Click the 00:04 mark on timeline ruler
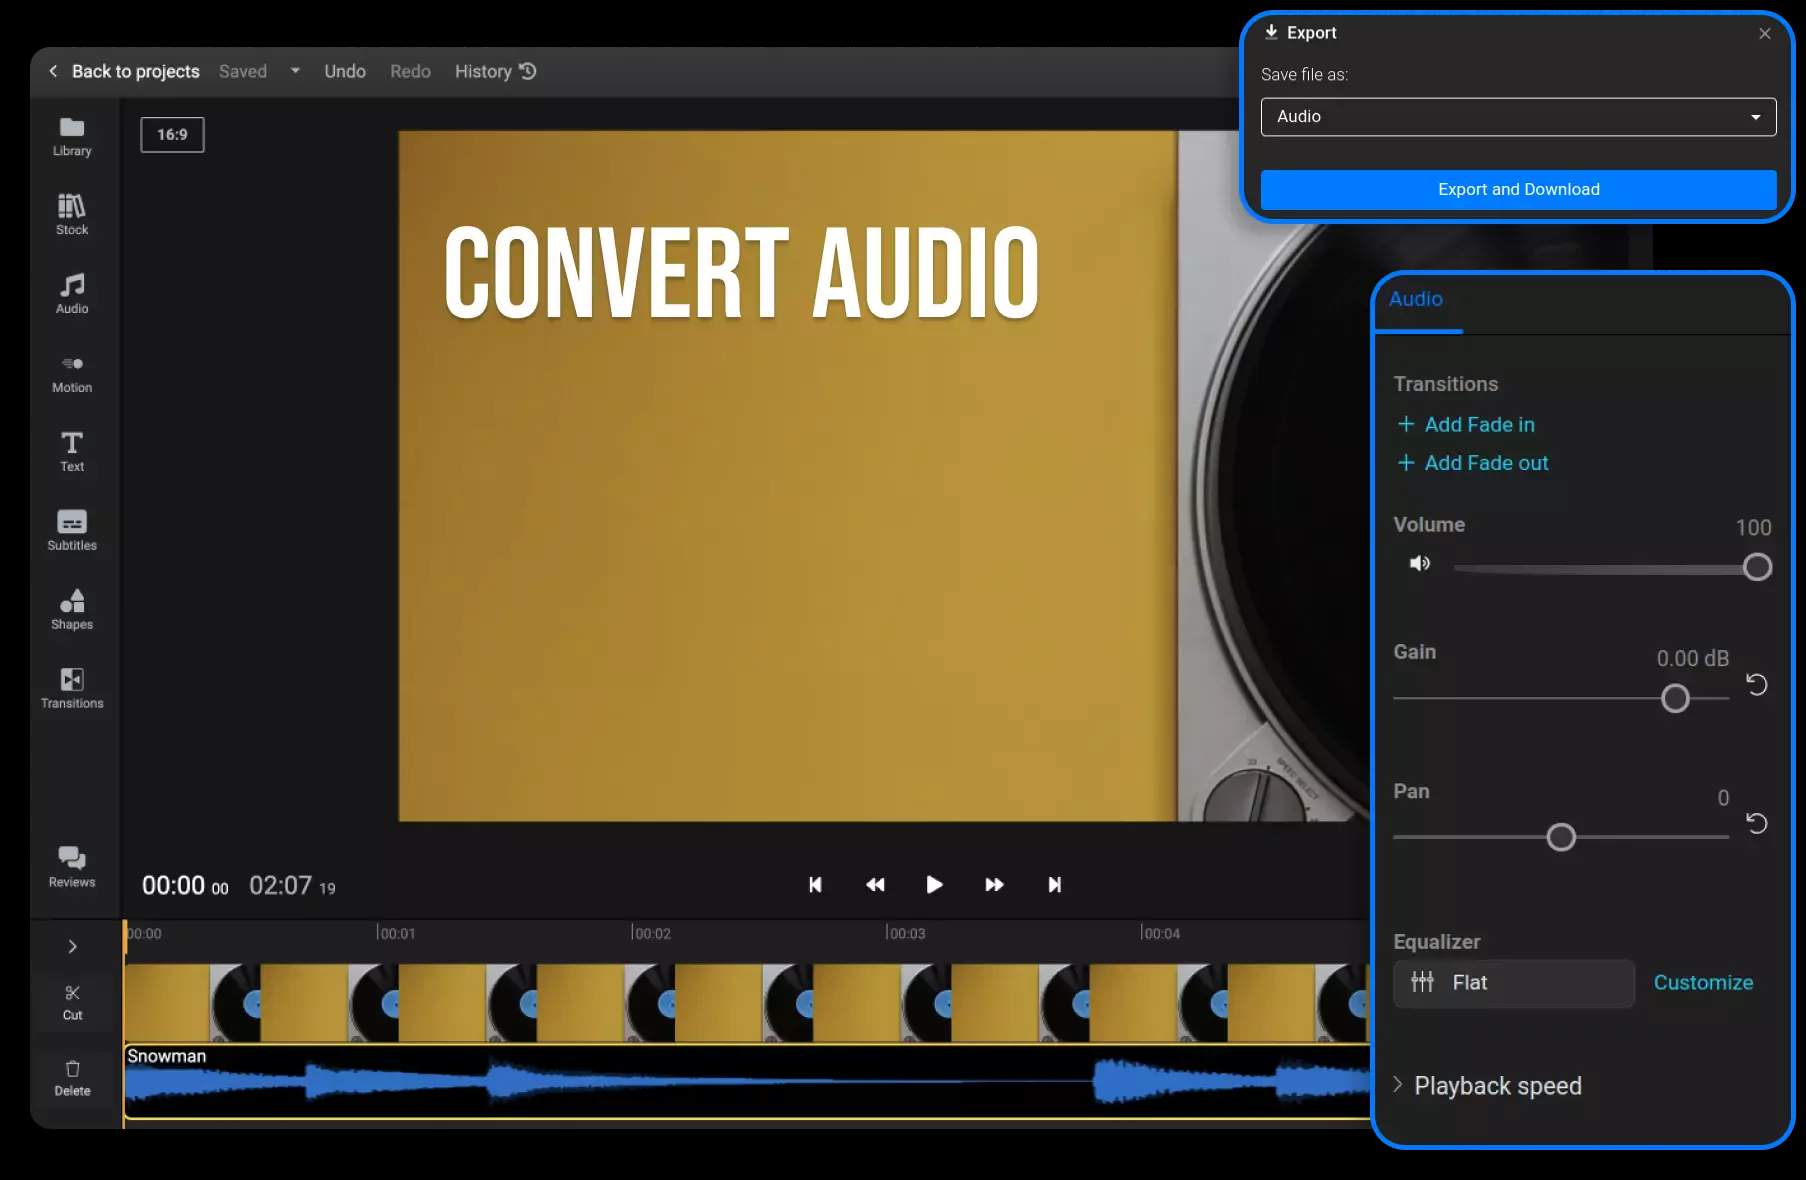The image size is (1806, 1180). click(x=1160, y=933)
